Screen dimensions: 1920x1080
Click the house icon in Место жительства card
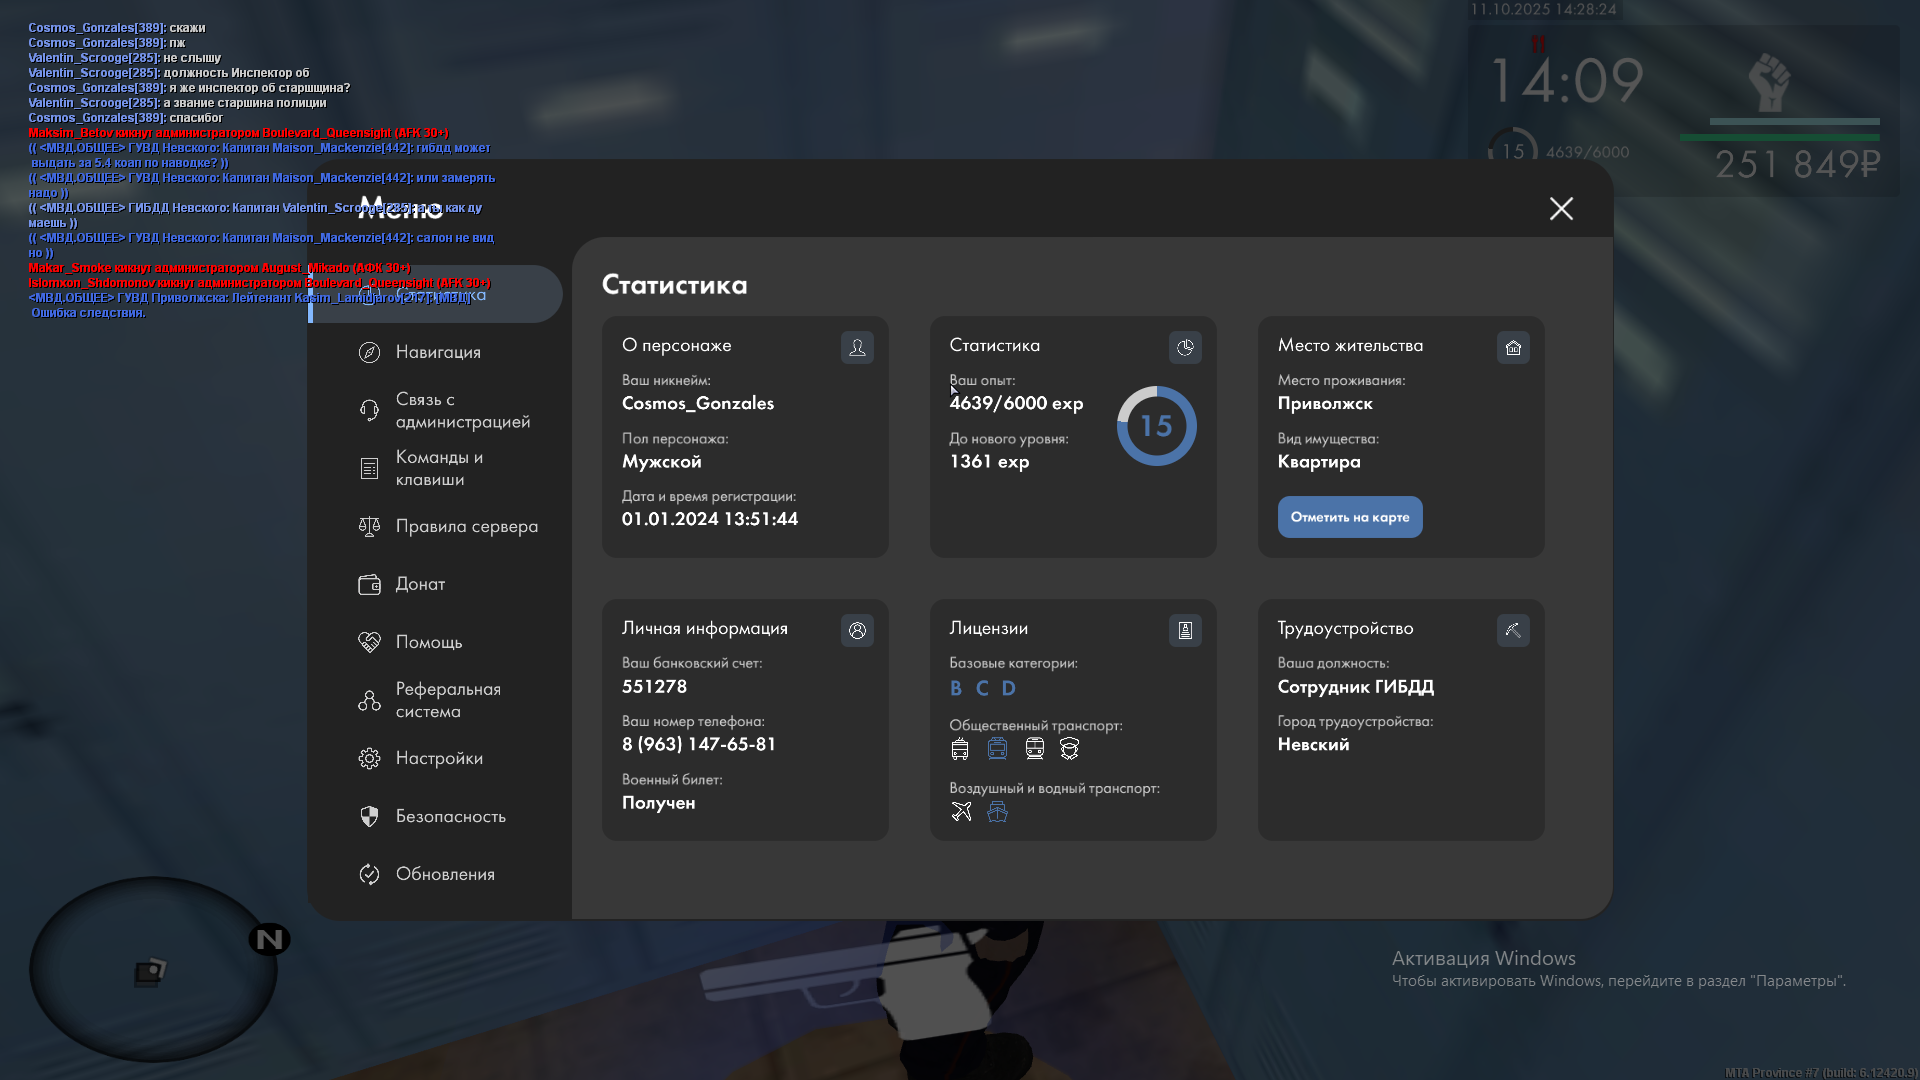tap(1513, 348)
